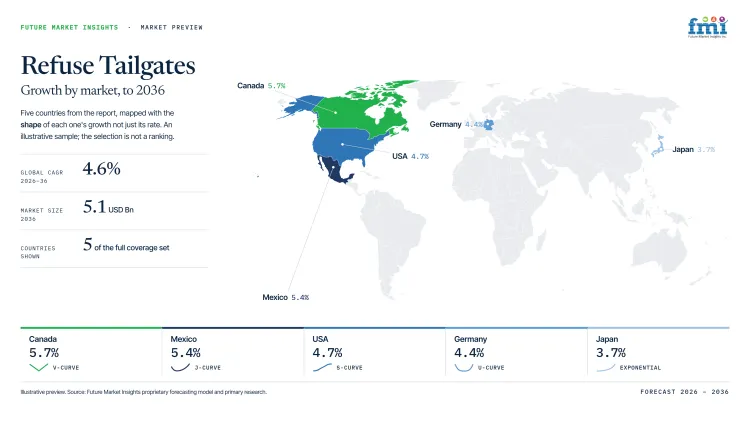Click Future Market Insights header text
This screenshot has width=750, height=421.
click(x=69, y=27)
